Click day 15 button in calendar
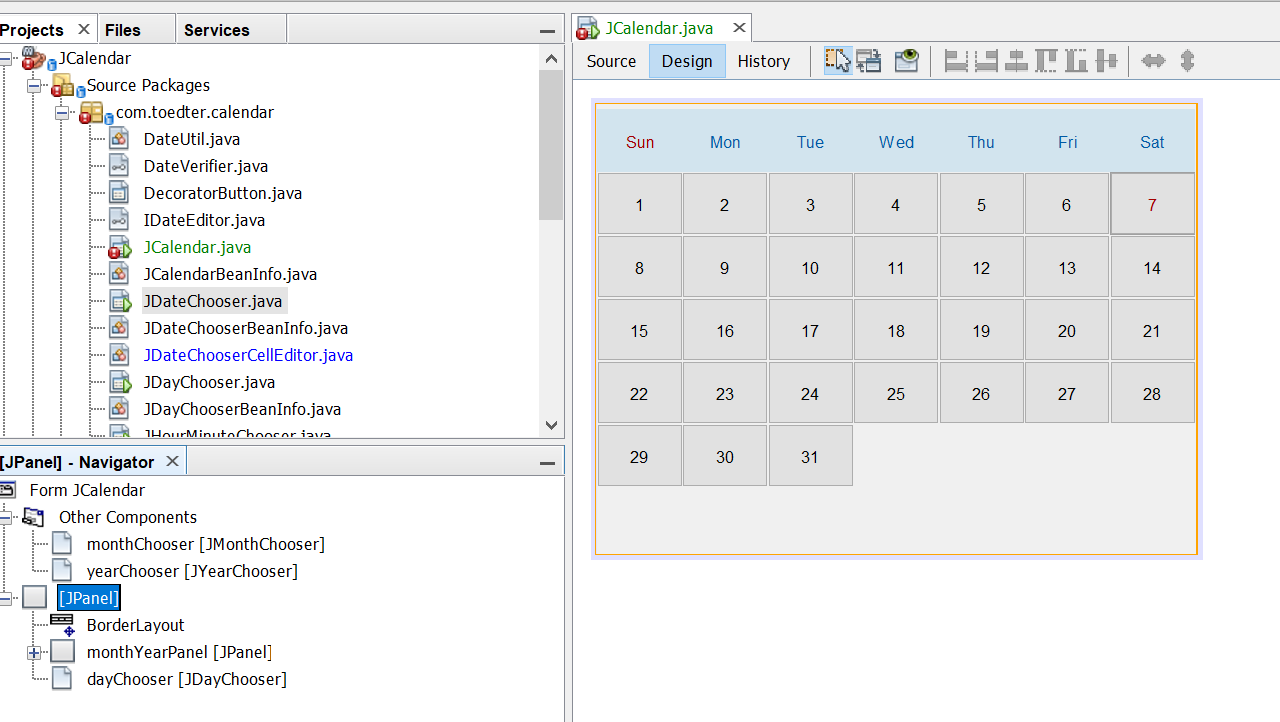This screenshot has width=1280, height=722. 640,331
